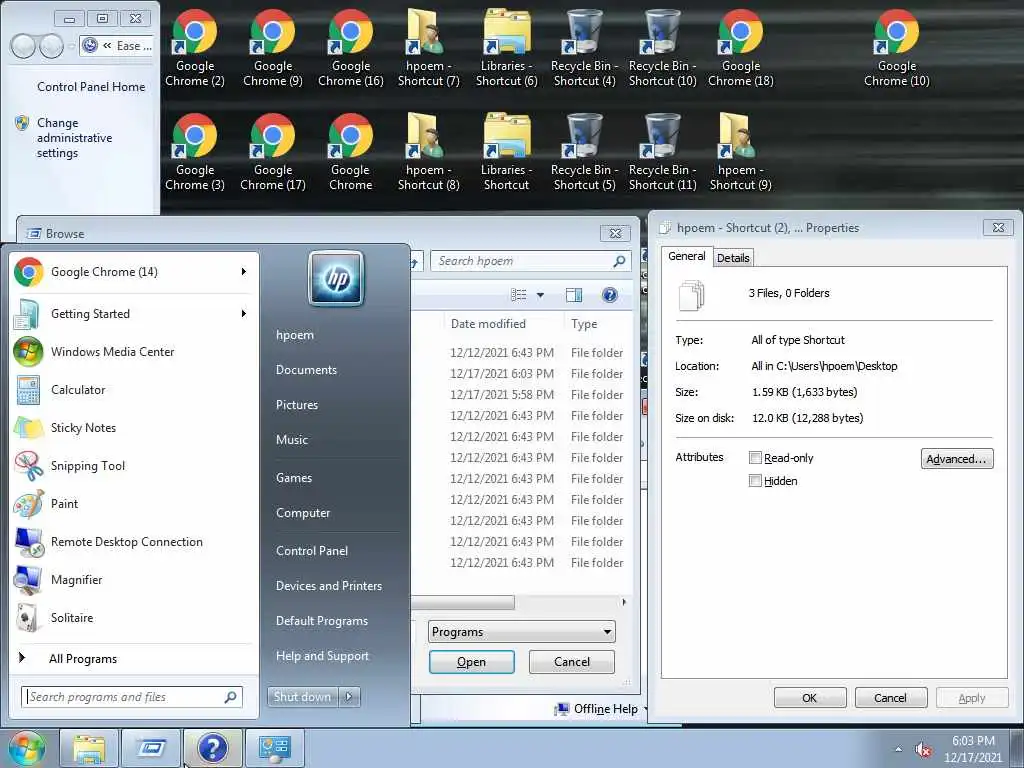This screenshot has width=1024, height=768.
Task: Click the muted volume tray icon
Action: (x=923, y=750)
